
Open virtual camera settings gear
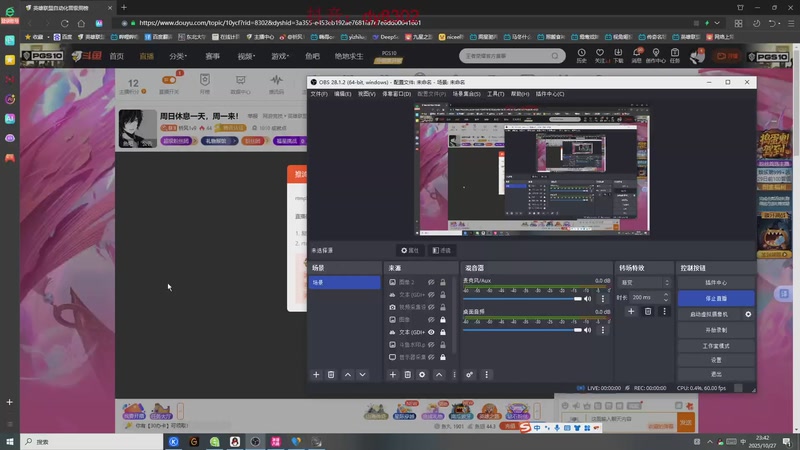[748, 314]
